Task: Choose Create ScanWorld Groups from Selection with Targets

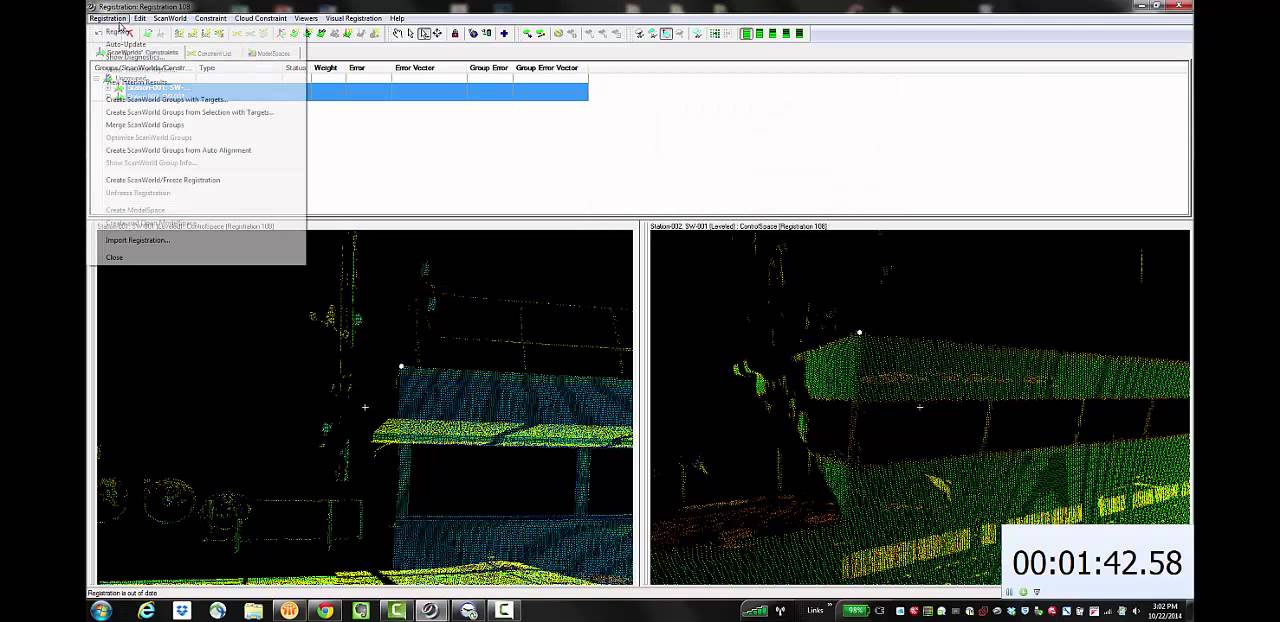Action: pos(190,112)
